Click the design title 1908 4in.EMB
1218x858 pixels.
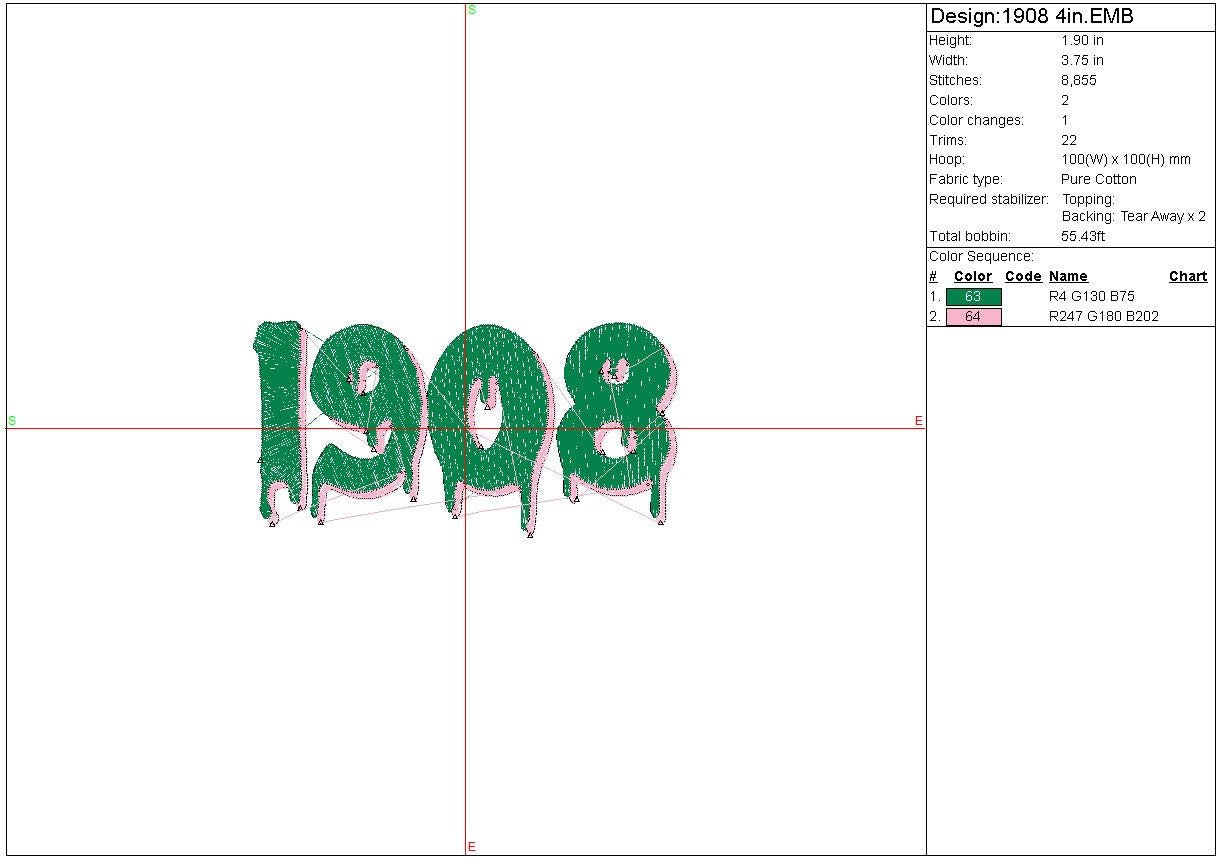pyautogui.click(x=1031, y=17)
